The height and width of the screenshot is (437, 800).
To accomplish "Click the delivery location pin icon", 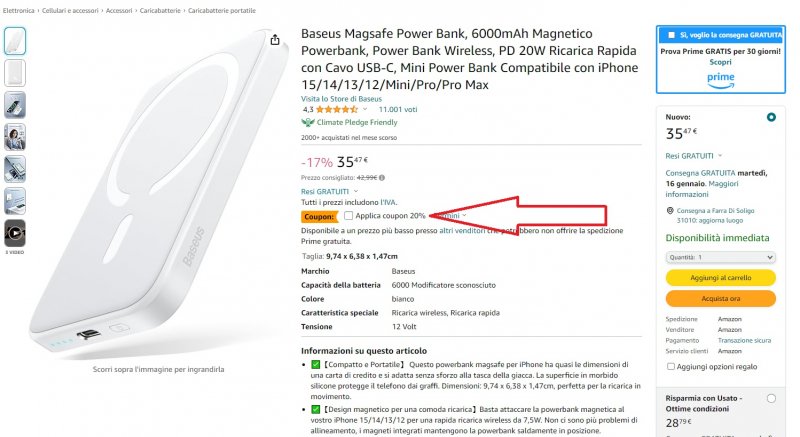I will [x=669, y=211].
